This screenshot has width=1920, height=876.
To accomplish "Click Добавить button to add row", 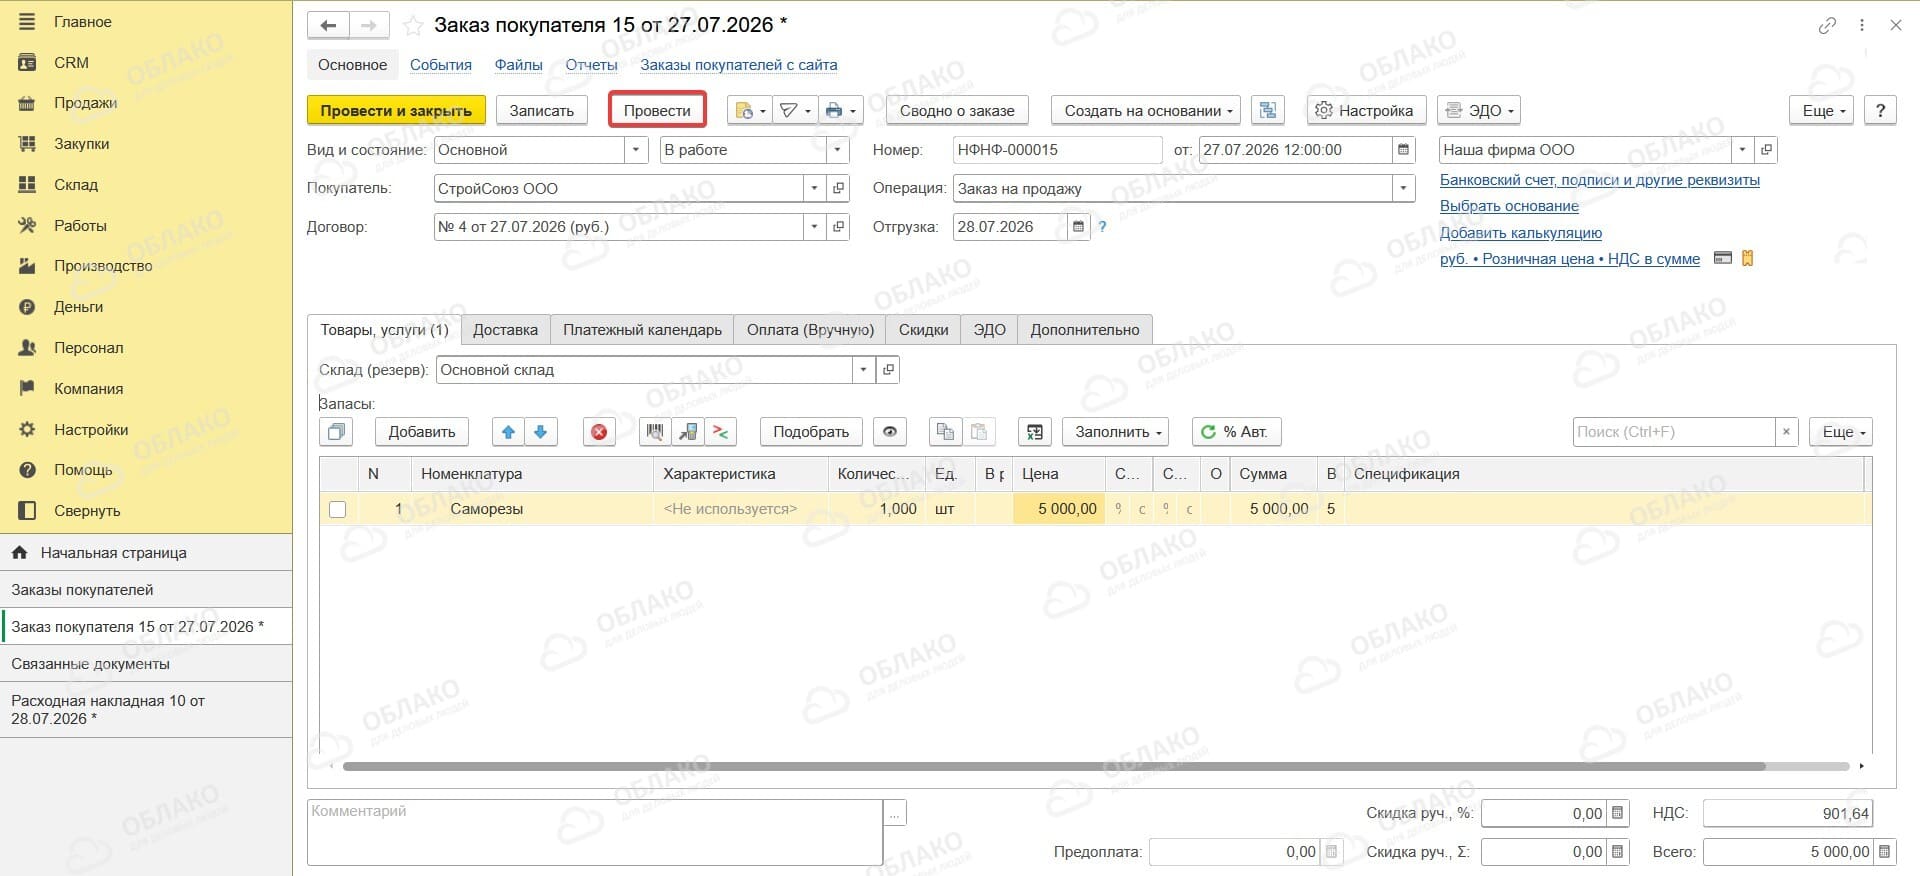I will tap(422, 432).
